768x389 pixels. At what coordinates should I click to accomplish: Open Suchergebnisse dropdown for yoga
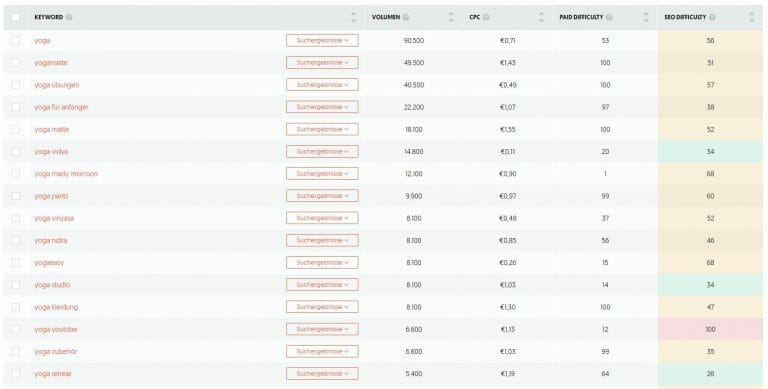(322, 41)
